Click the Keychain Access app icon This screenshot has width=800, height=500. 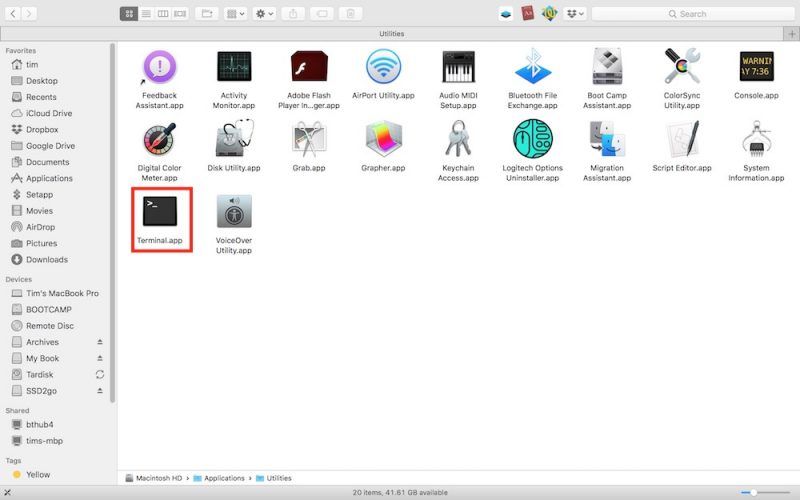pos(458,140)
